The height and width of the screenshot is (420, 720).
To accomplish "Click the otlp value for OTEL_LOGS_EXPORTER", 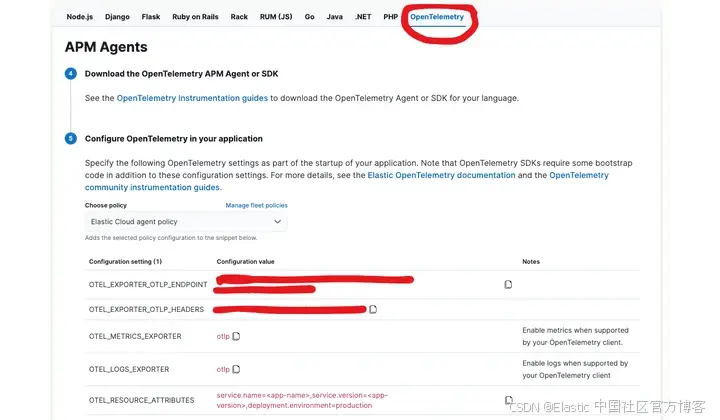I will tap(223, 370).
